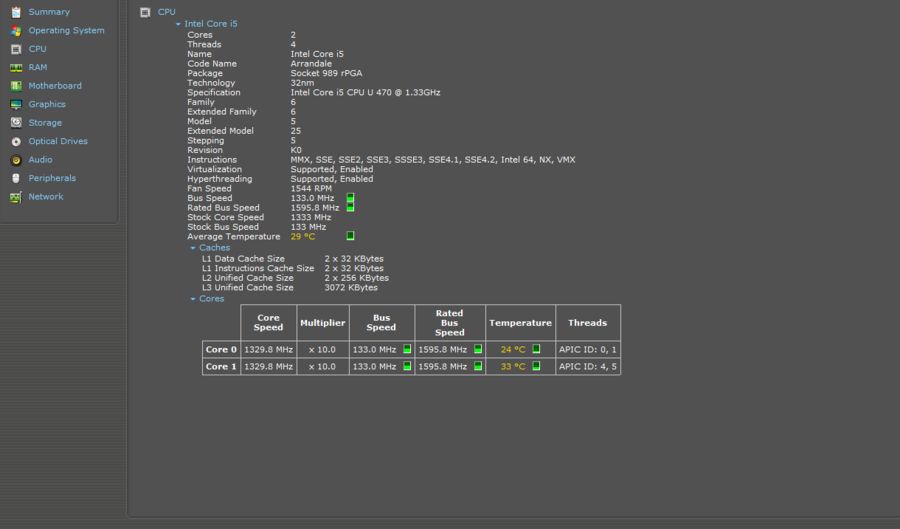Click the Core Speed column header

point(269,322)
